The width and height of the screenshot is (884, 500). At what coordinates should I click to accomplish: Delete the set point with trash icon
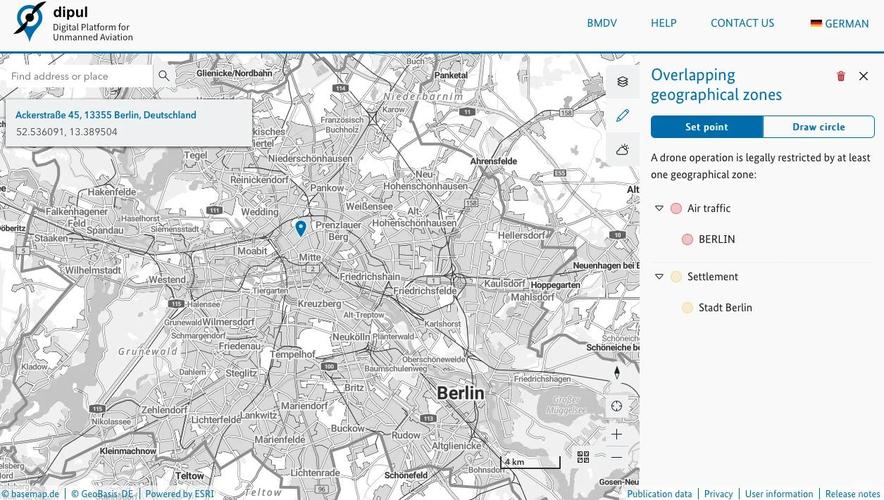[840, 76]
